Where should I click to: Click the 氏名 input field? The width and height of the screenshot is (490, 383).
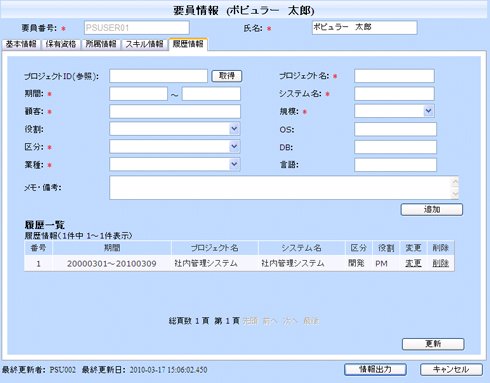coord(364,28)
